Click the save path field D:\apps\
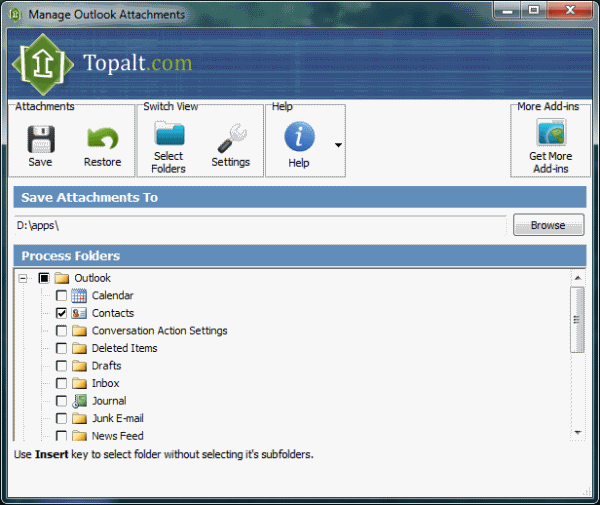The height and width of the screenshot is (505, 600). [260, 226]
